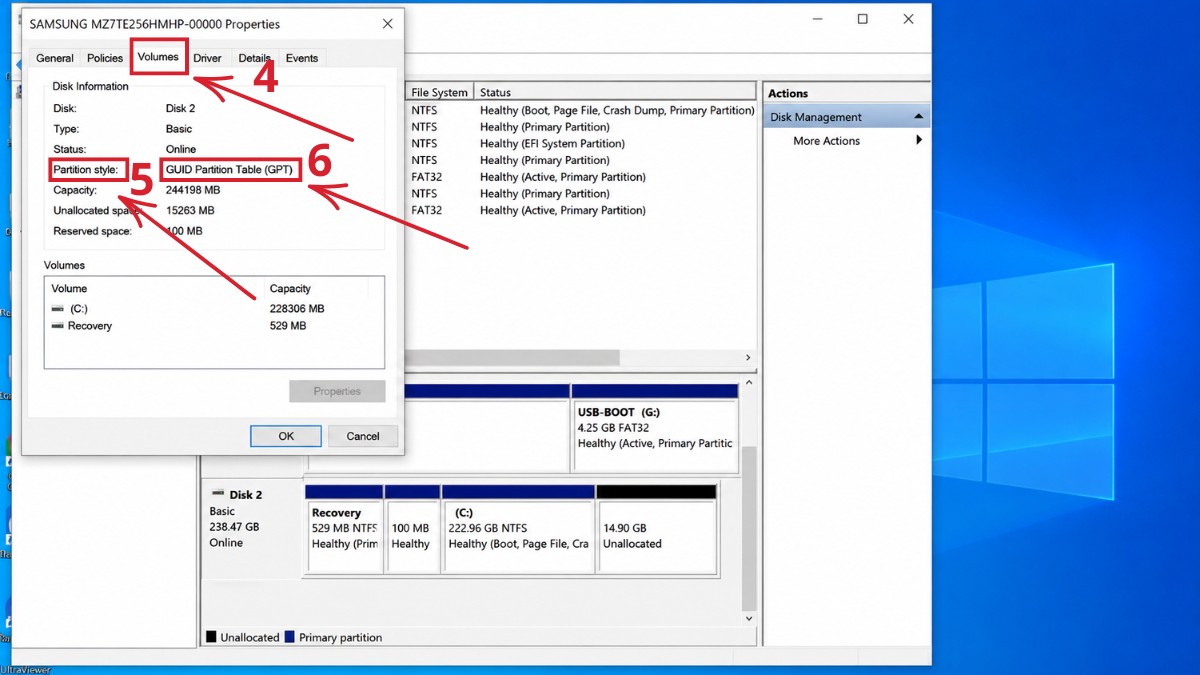1200x675 pixels.
Task: Select the Healthy (Boot, Page File, Crash Dump) row
Action: (x=581, y=111)
